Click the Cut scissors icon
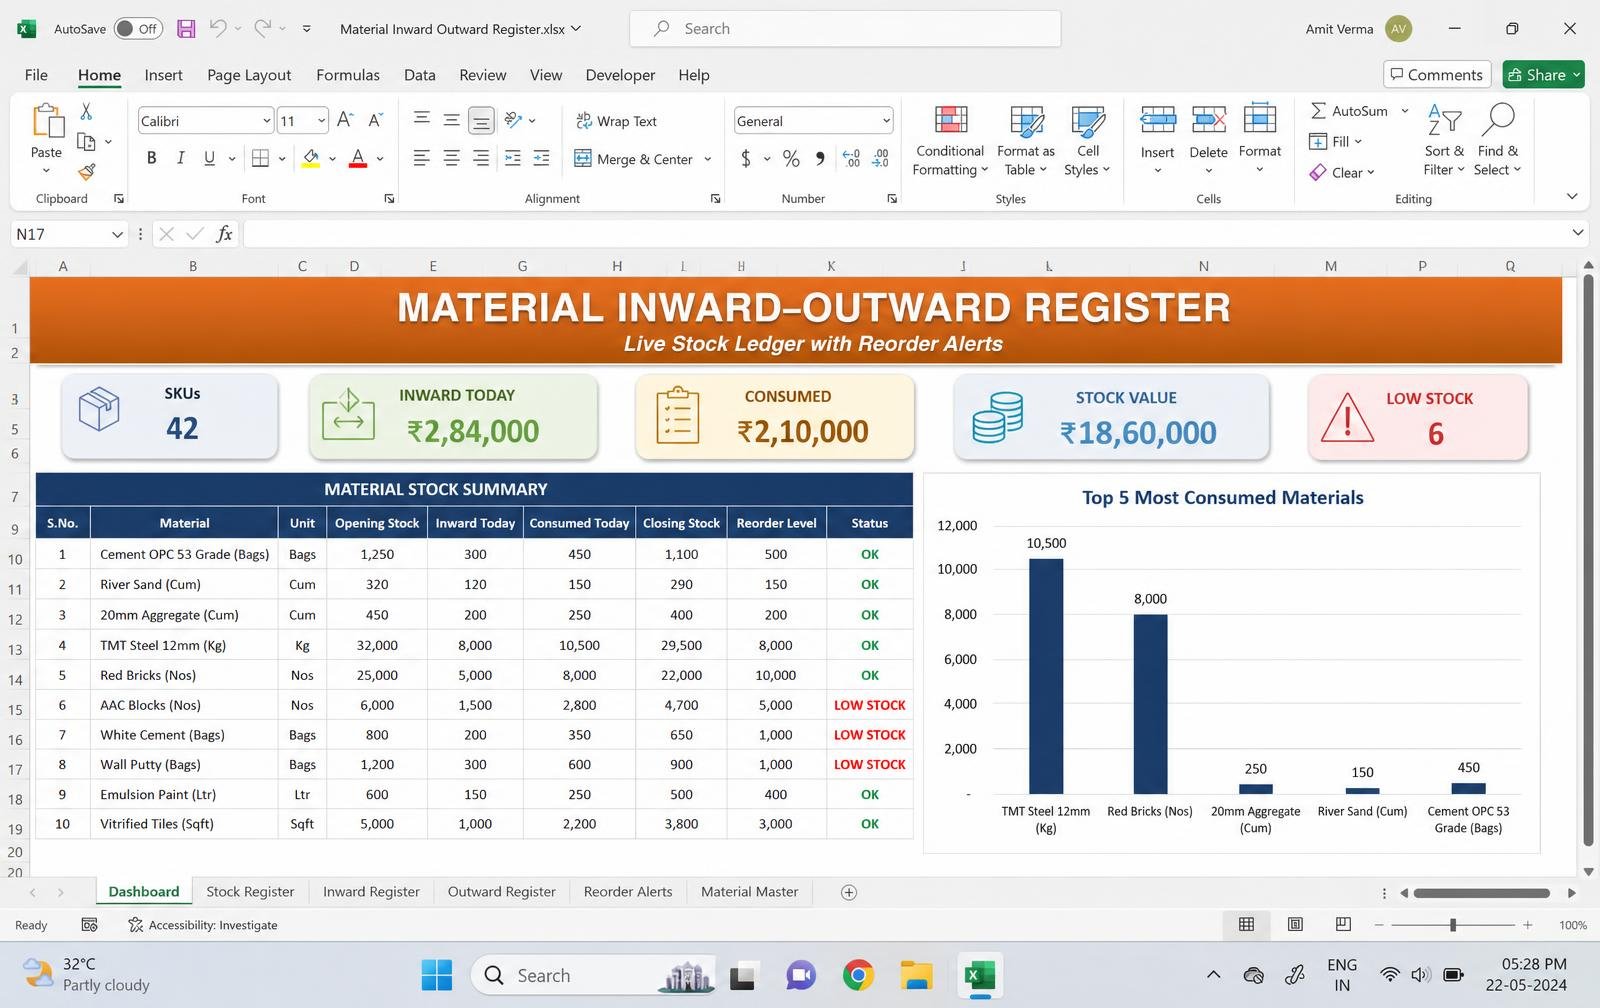 [86, 111]
